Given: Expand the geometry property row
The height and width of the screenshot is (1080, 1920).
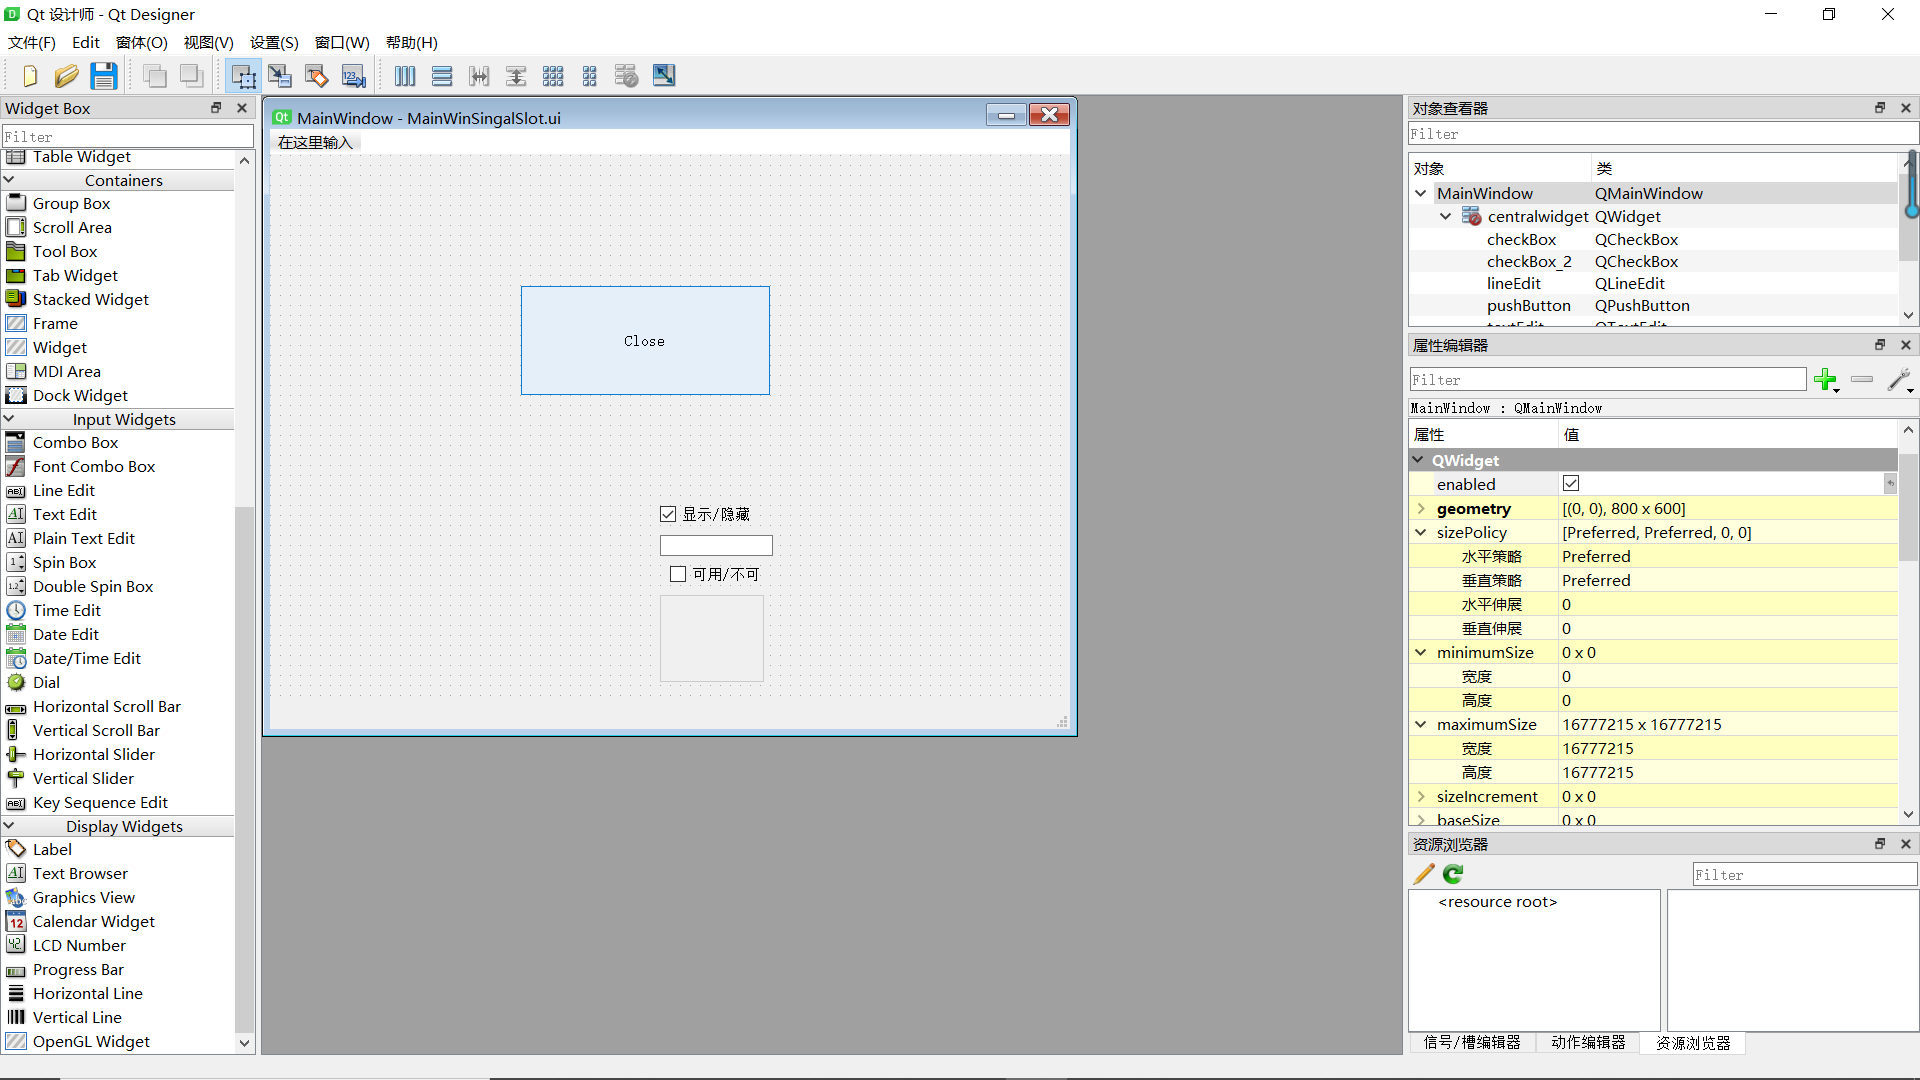Looking at the screenshot, I should click(x=1421, y=508).
